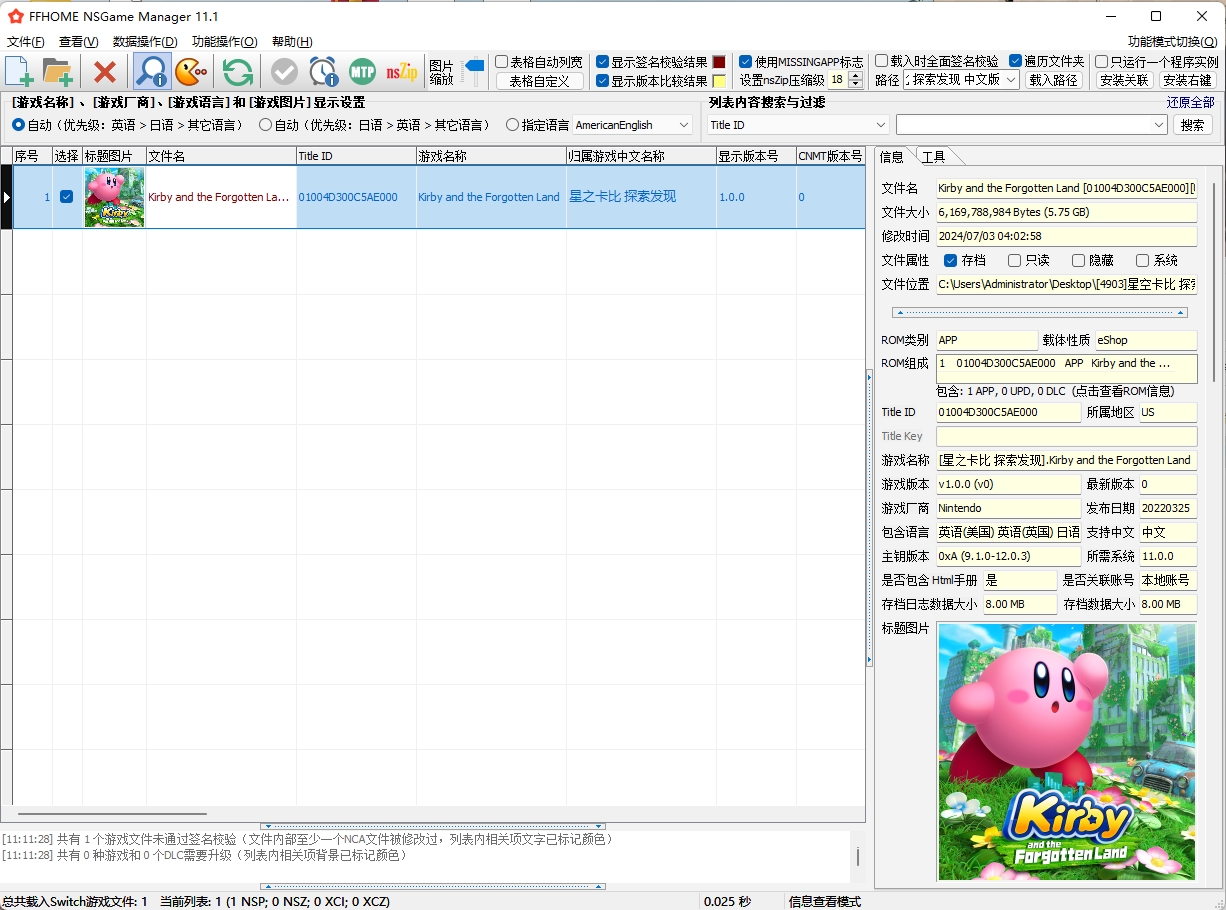Click the Pac-Man icon in toolbar

191,72
